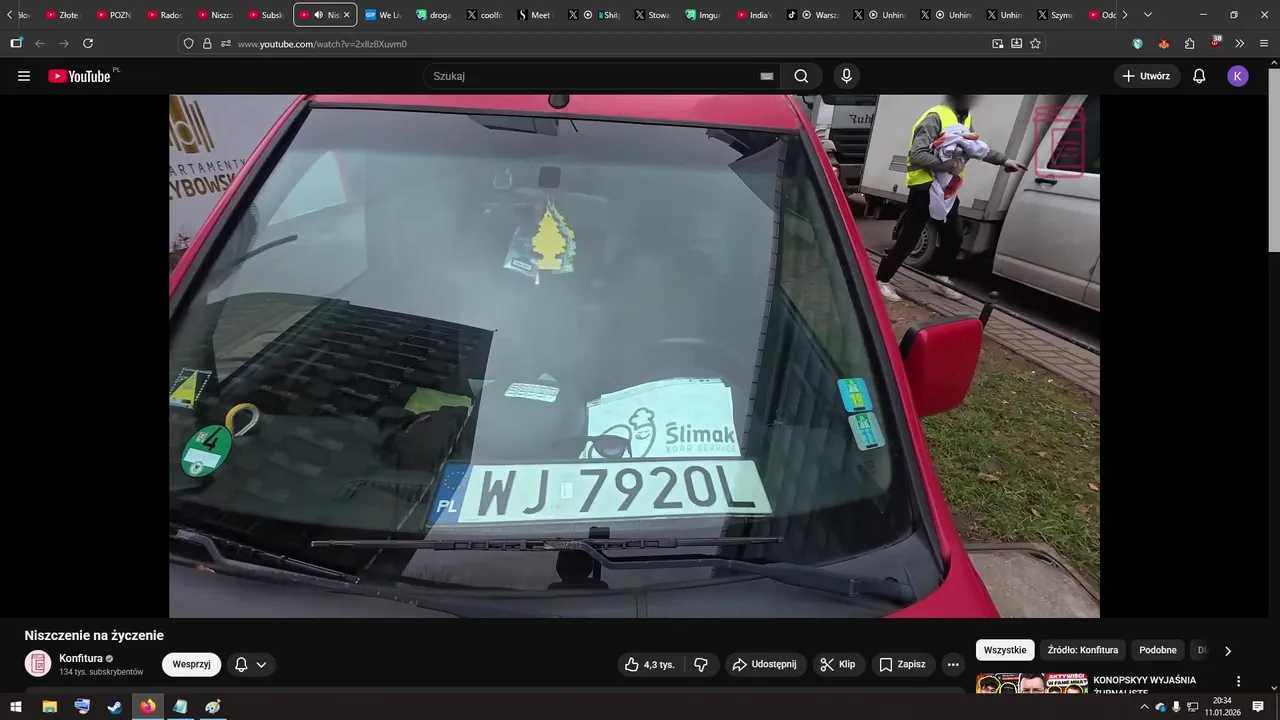Like the video (4,3 tys.)

649,664
